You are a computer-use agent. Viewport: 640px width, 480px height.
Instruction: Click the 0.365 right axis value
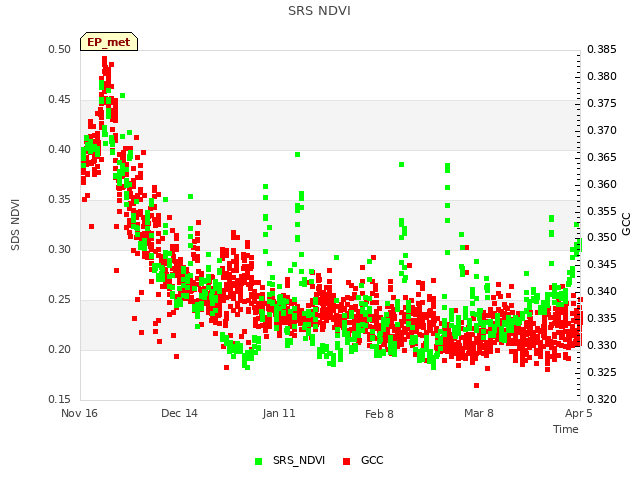602,157
